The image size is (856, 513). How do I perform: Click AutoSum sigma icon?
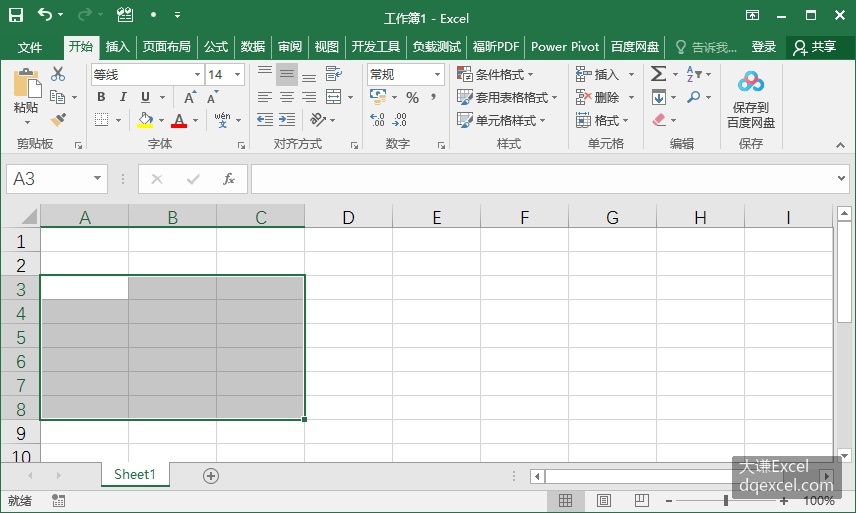658,74
